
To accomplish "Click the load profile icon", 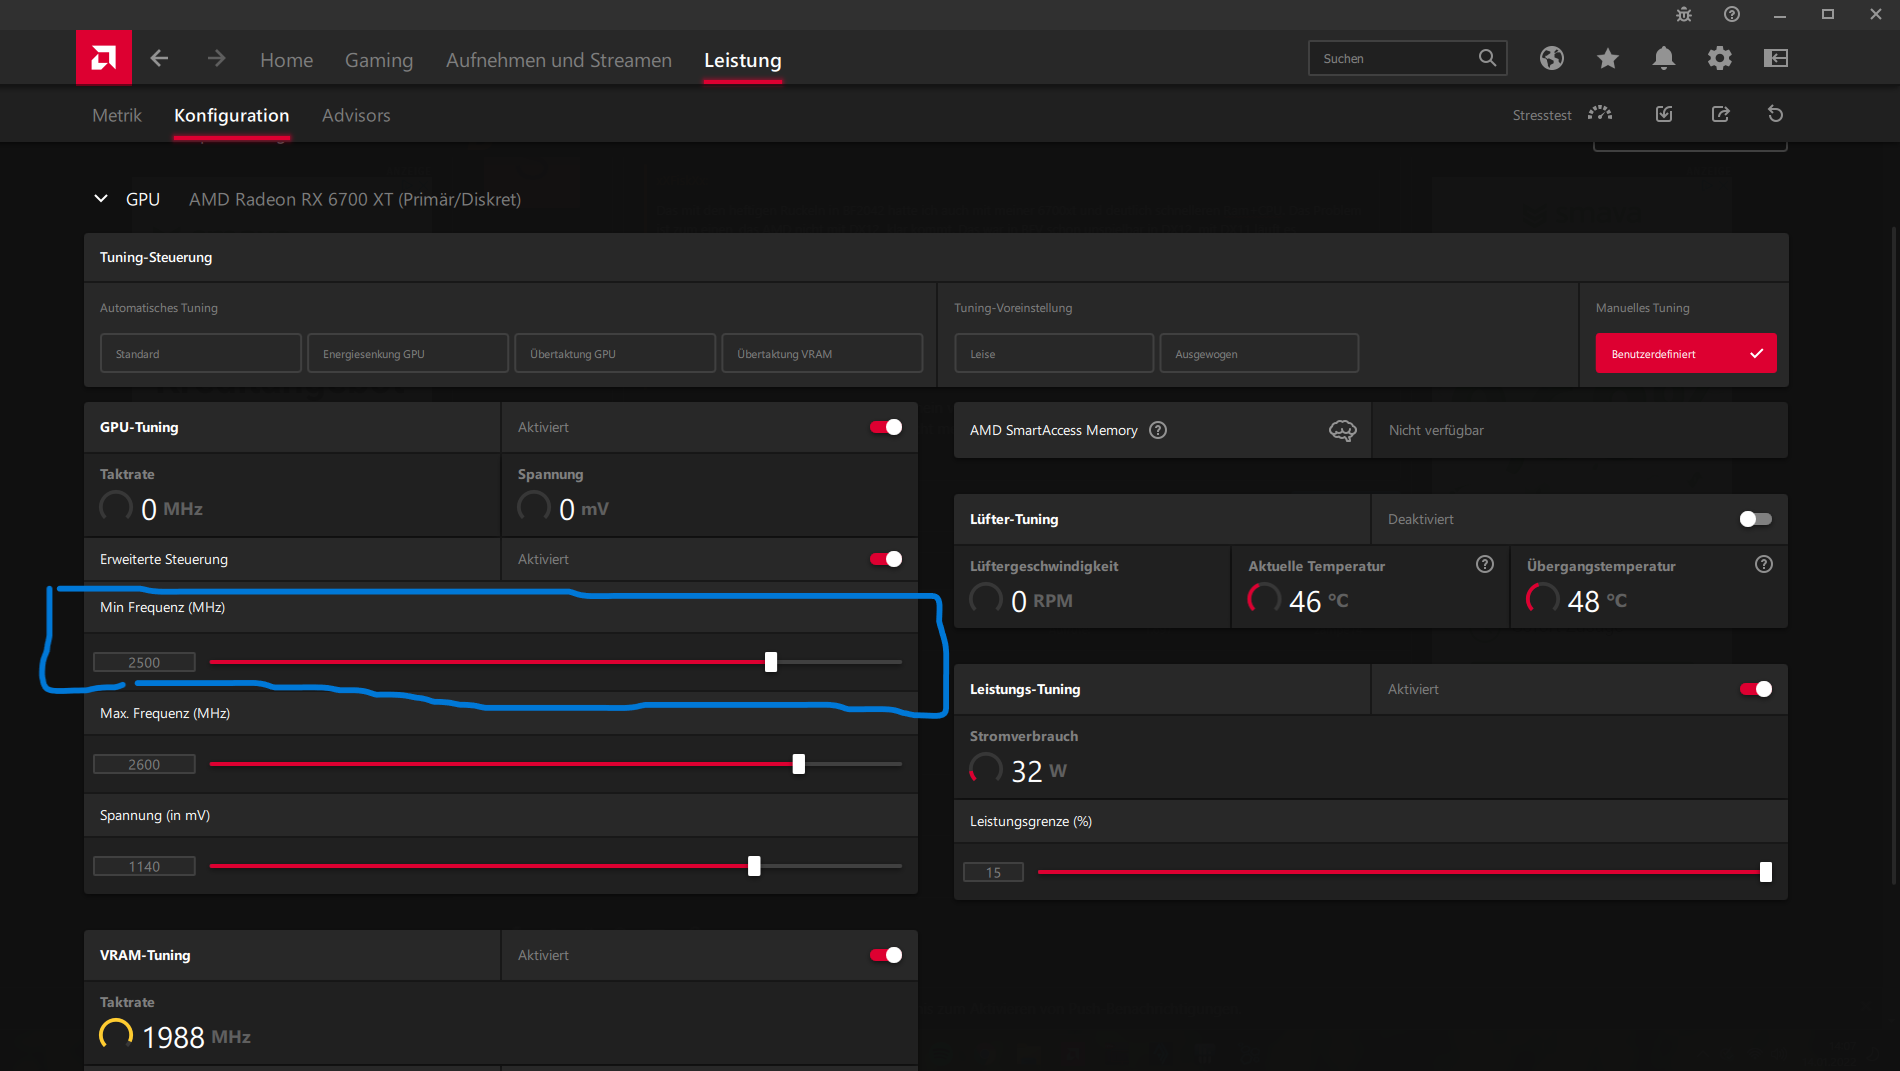I will click(1664, 114).
